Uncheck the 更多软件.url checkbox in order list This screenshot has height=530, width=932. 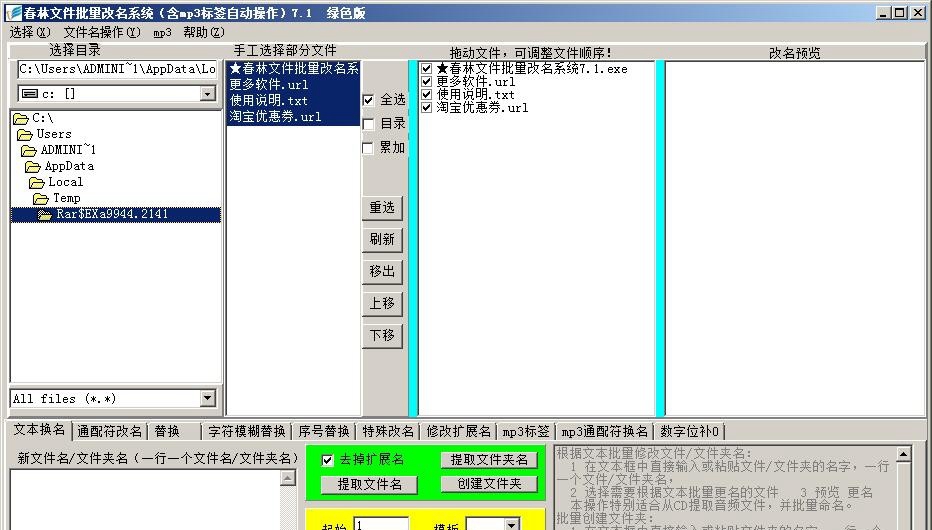pyautogui.click(x=426, y=81)
